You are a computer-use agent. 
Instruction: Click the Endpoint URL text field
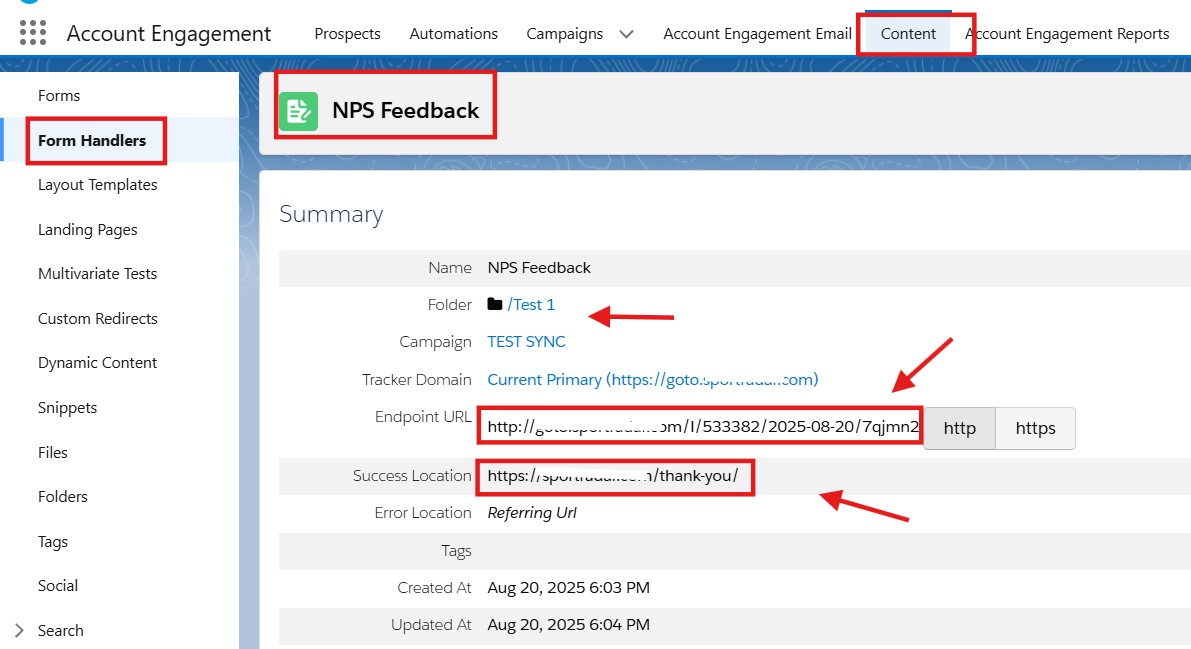[700, 428]
